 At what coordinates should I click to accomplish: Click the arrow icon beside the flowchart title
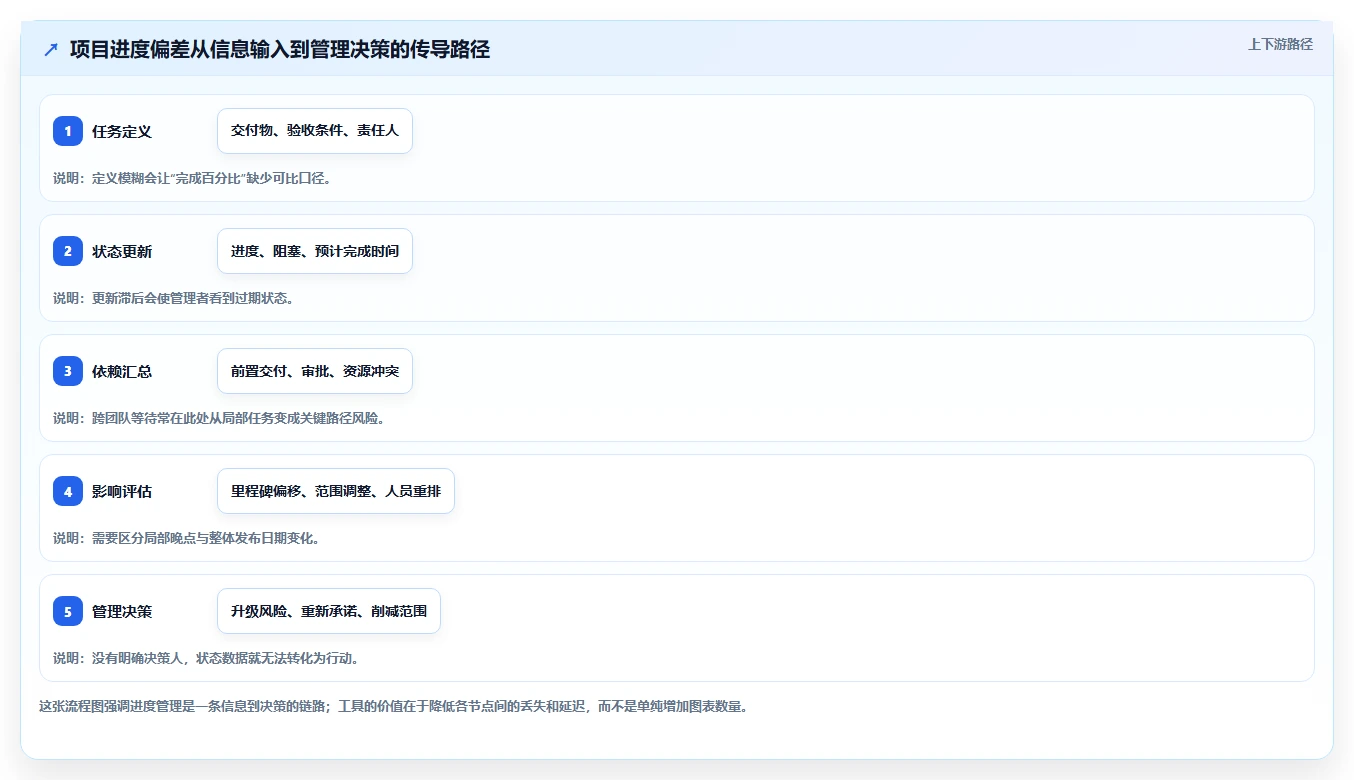click(51, 49)
